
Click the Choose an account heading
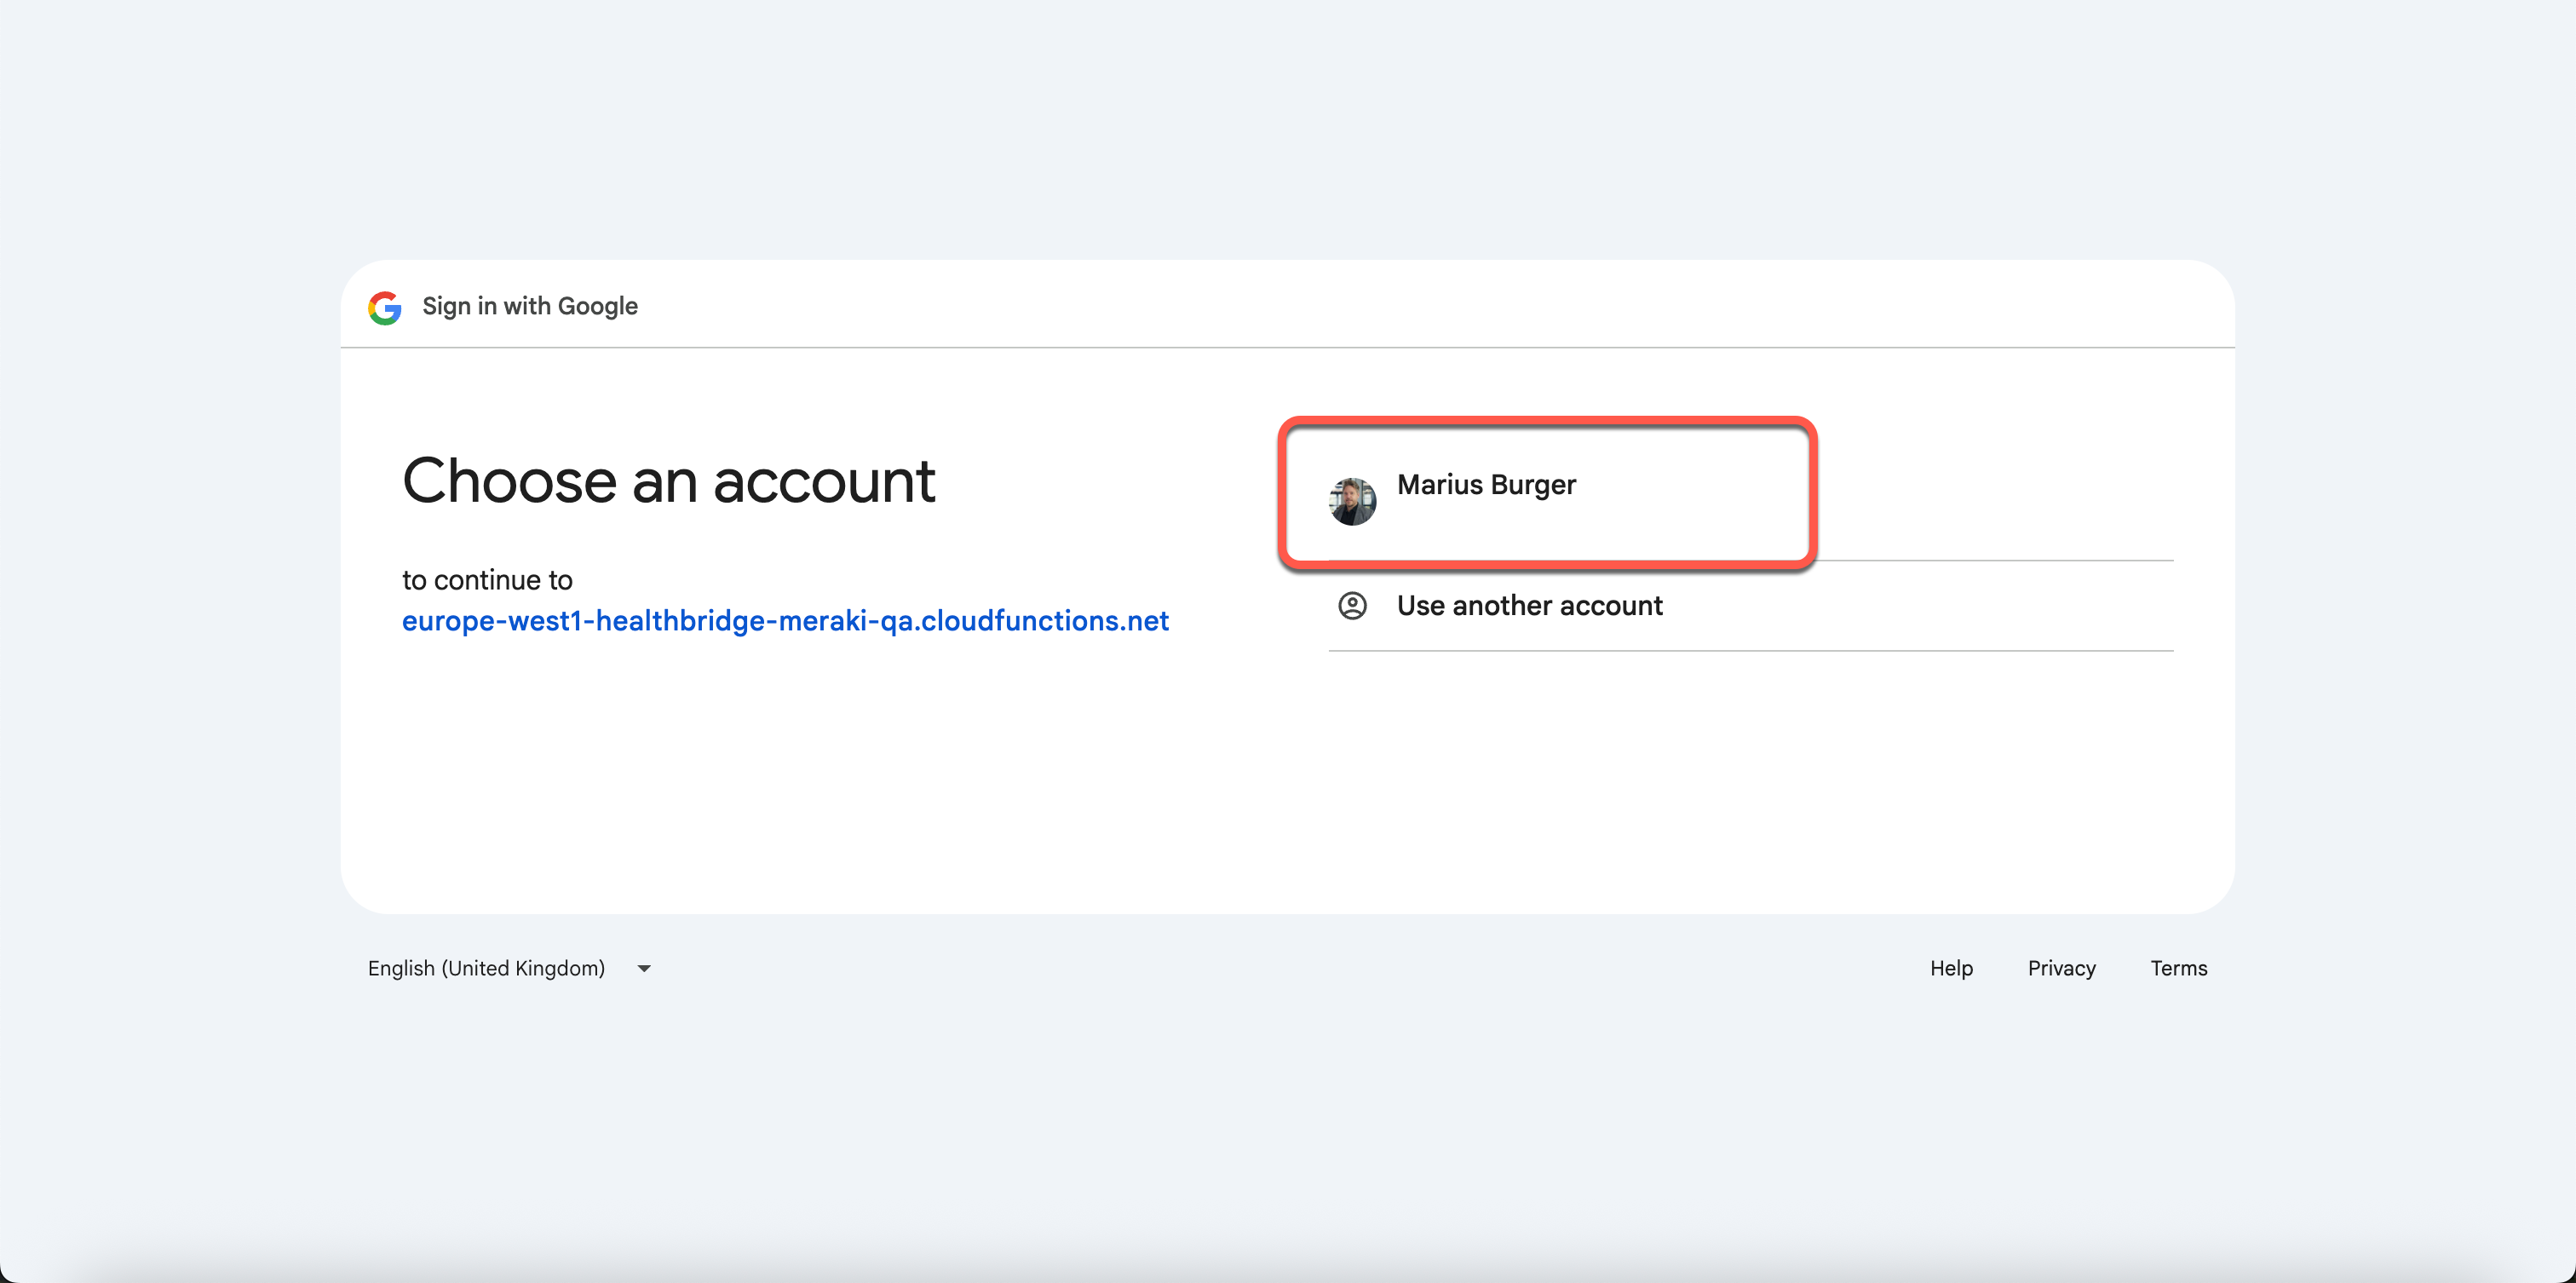(x=668, y=481)
